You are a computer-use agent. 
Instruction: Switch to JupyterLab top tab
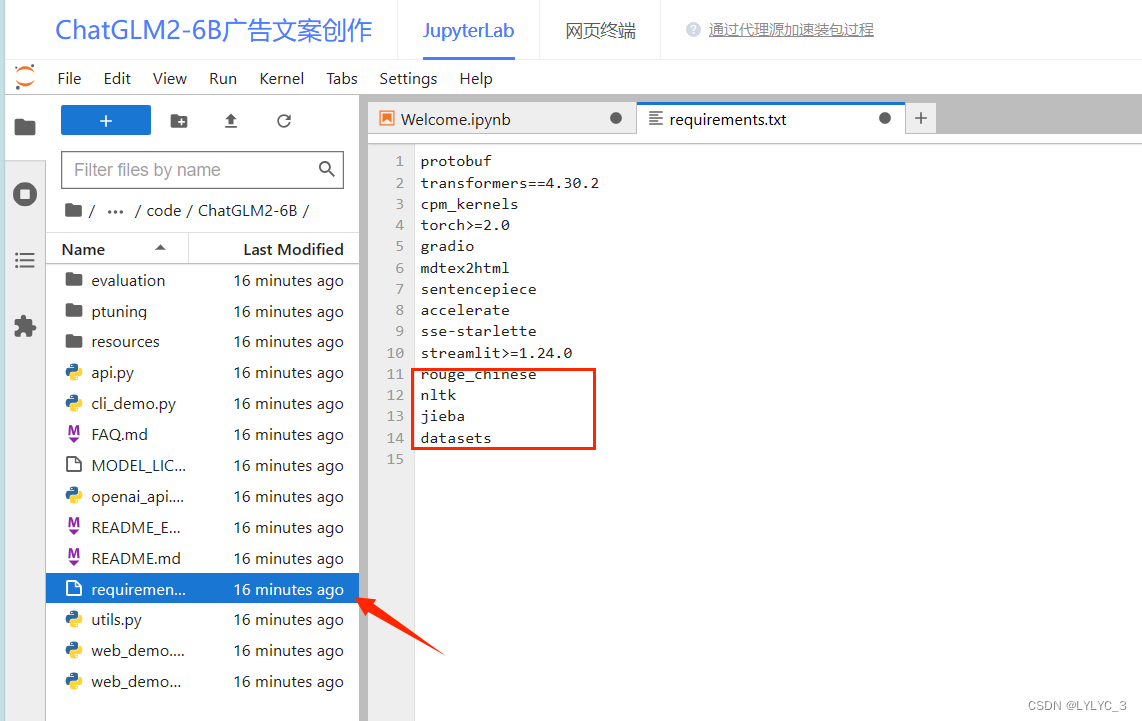tap(468, 31)
